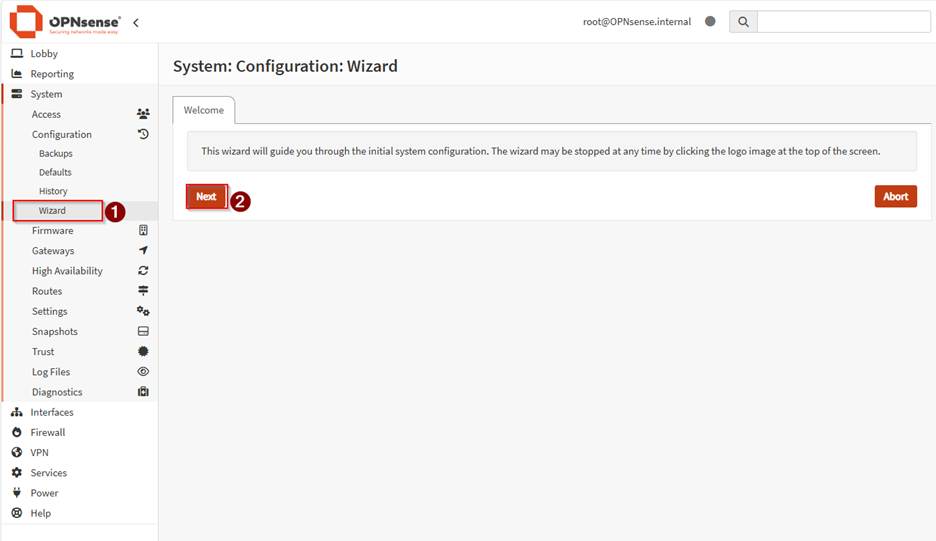Click the Settings gears icon

(x=143, y=311)
